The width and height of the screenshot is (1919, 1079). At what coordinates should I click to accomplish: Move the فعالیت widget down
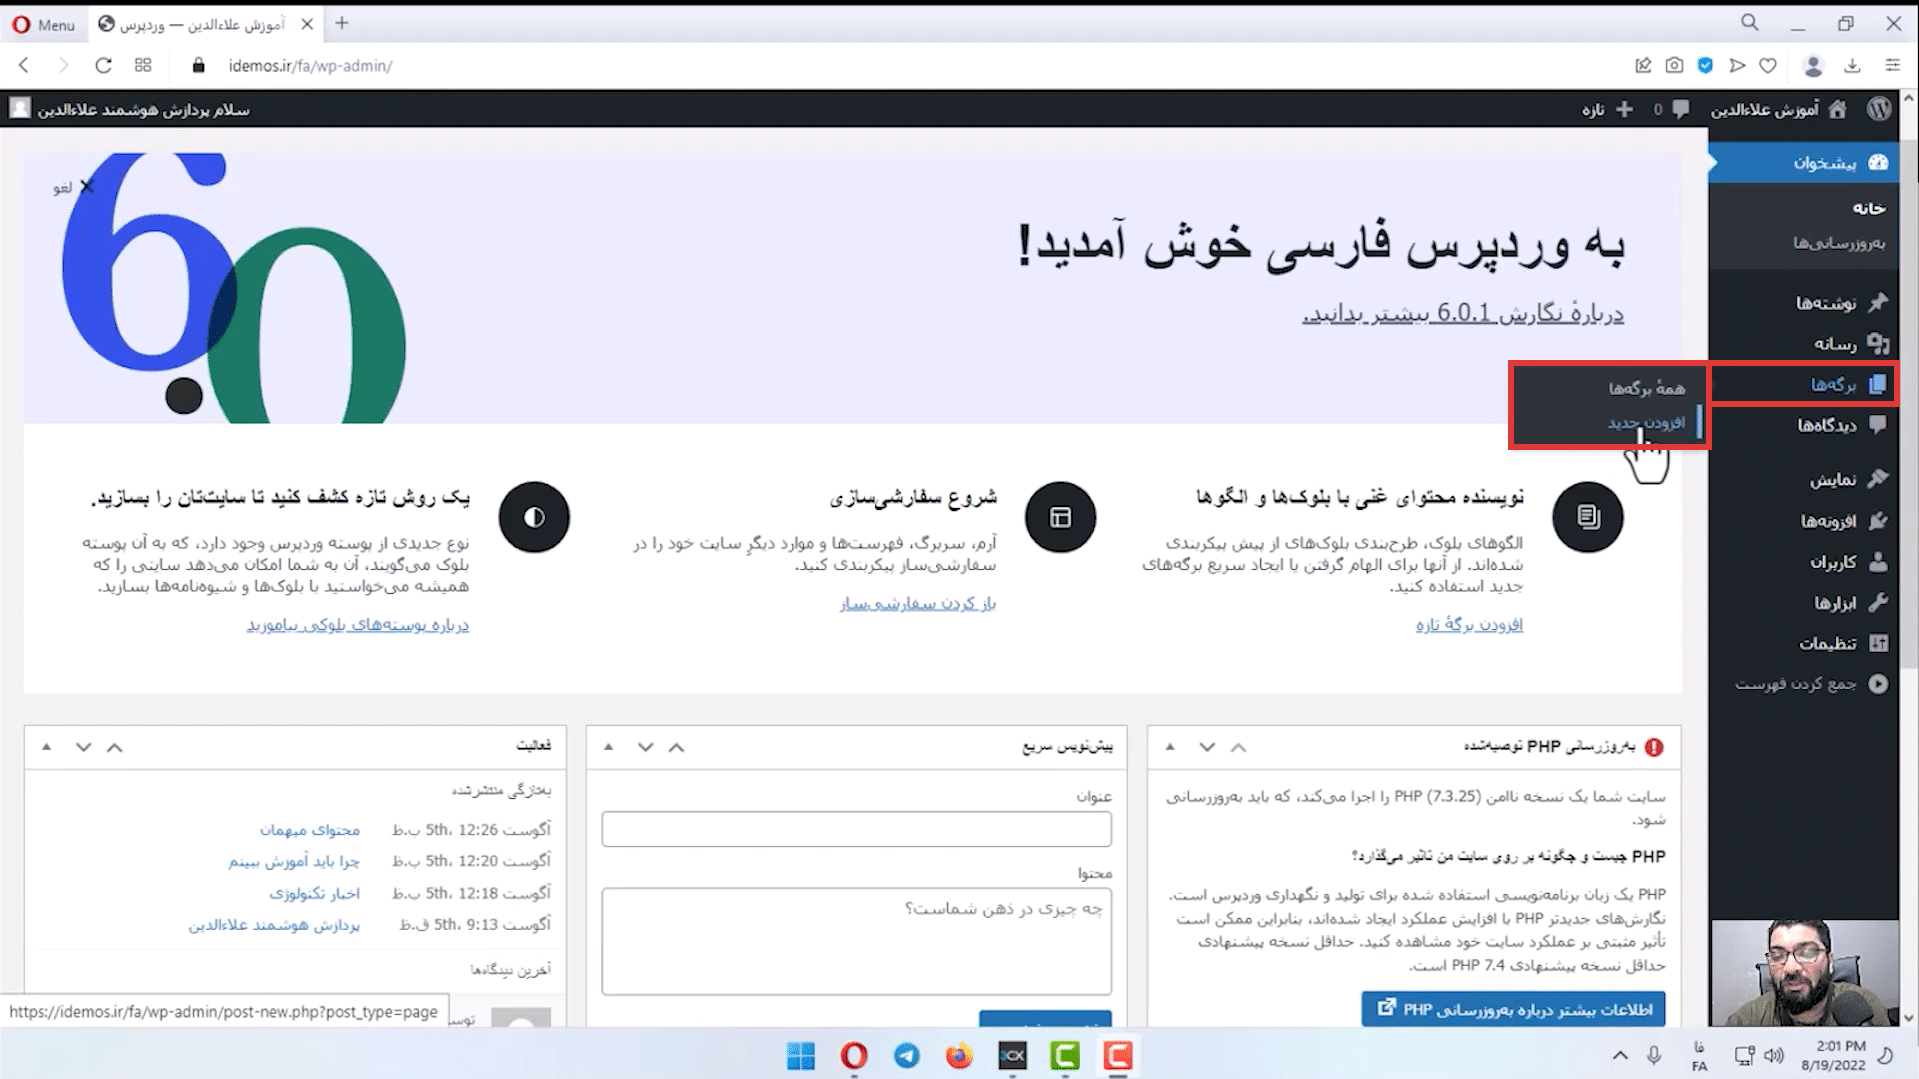(x=83, y=747)
